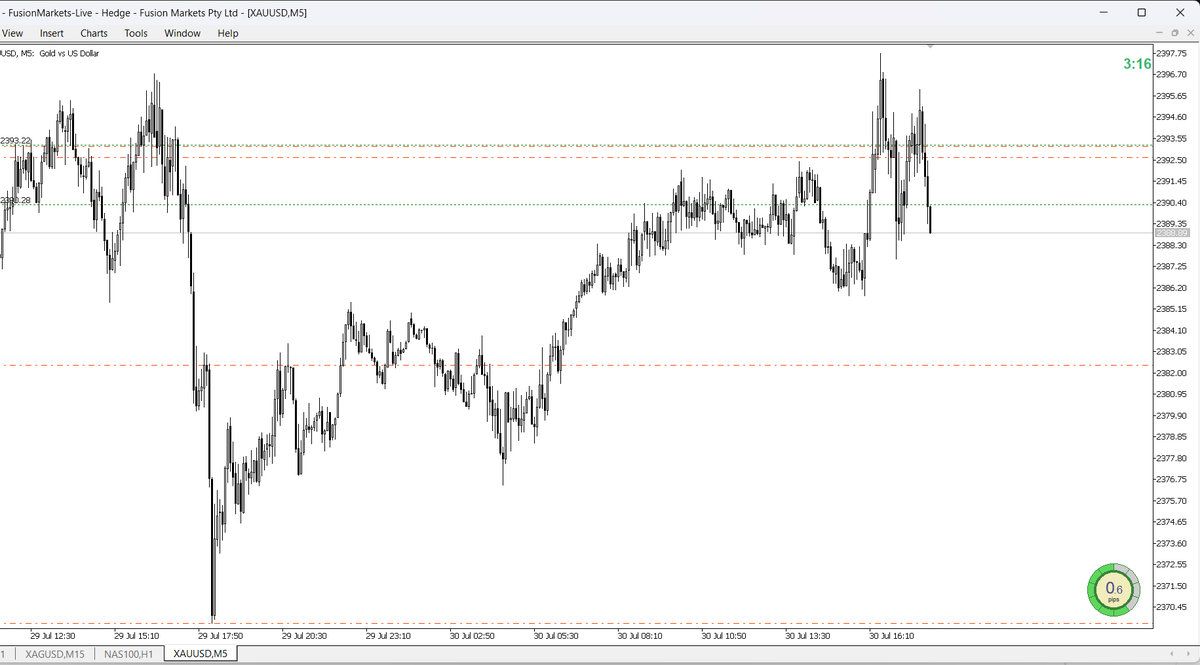Minimize the inner XAUUSD chart window
Screen dimensions: 1200x665
pyautogui.click(x=1158, y=33)
